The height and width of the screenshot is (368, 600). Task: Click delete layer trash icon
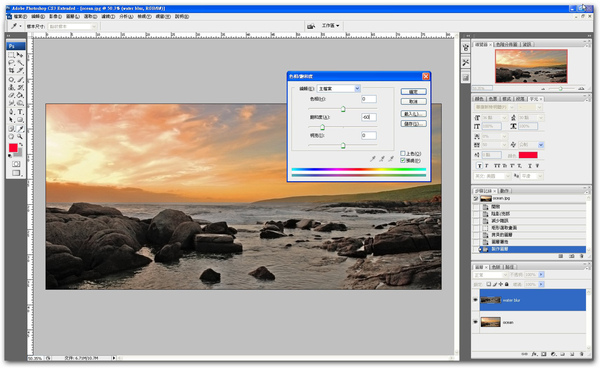pyautogui.click(x=582, y=354)
